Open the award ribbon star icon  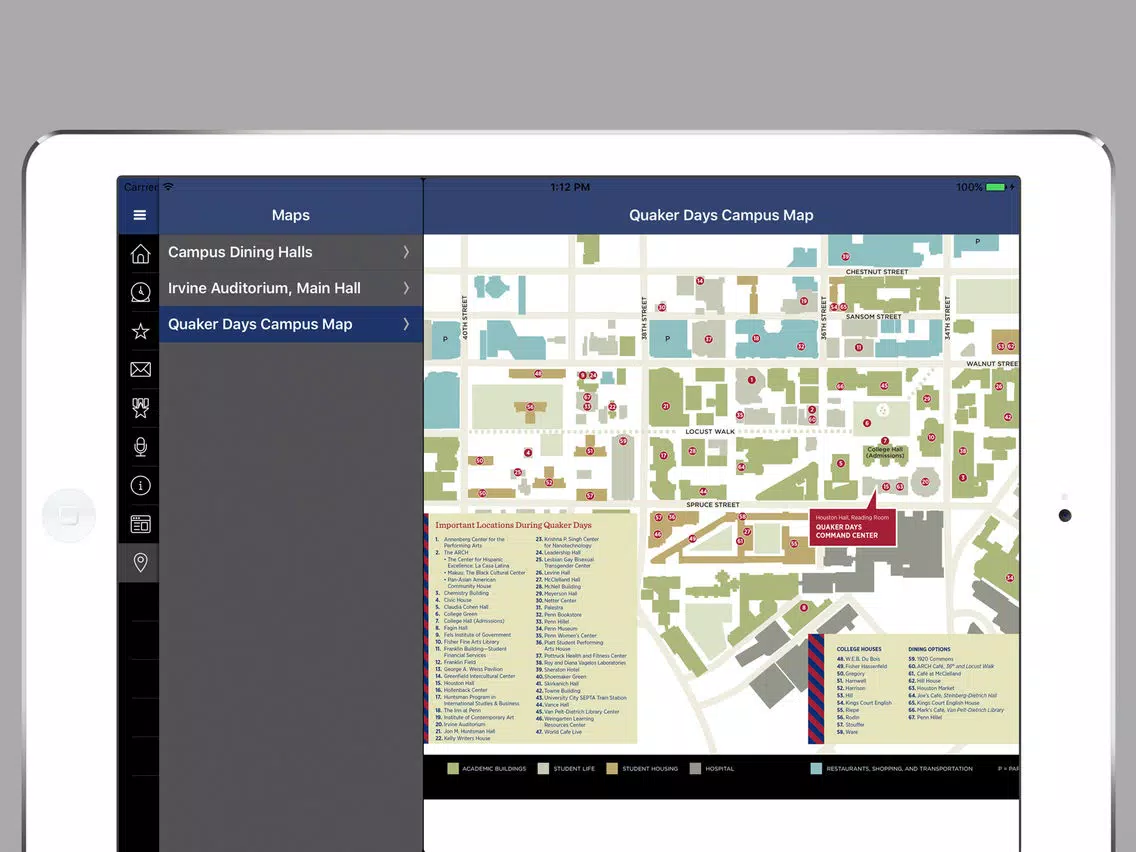[141, 408]
